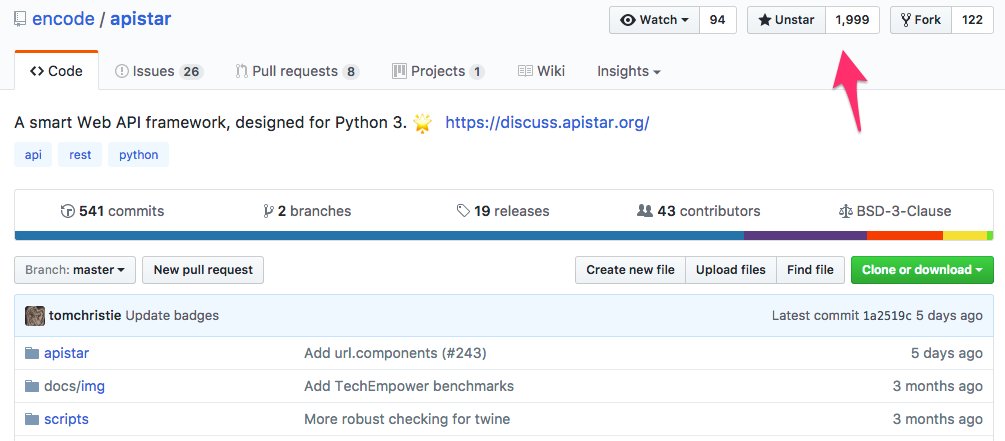
Task: Open the Projects tab
Action: click(438, 71)
